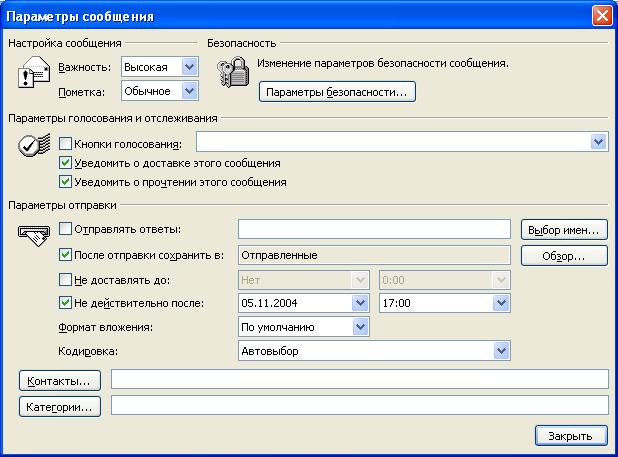
Task: Open Формат вложения dropdown По умолчанию
Action: coord(304,327)
